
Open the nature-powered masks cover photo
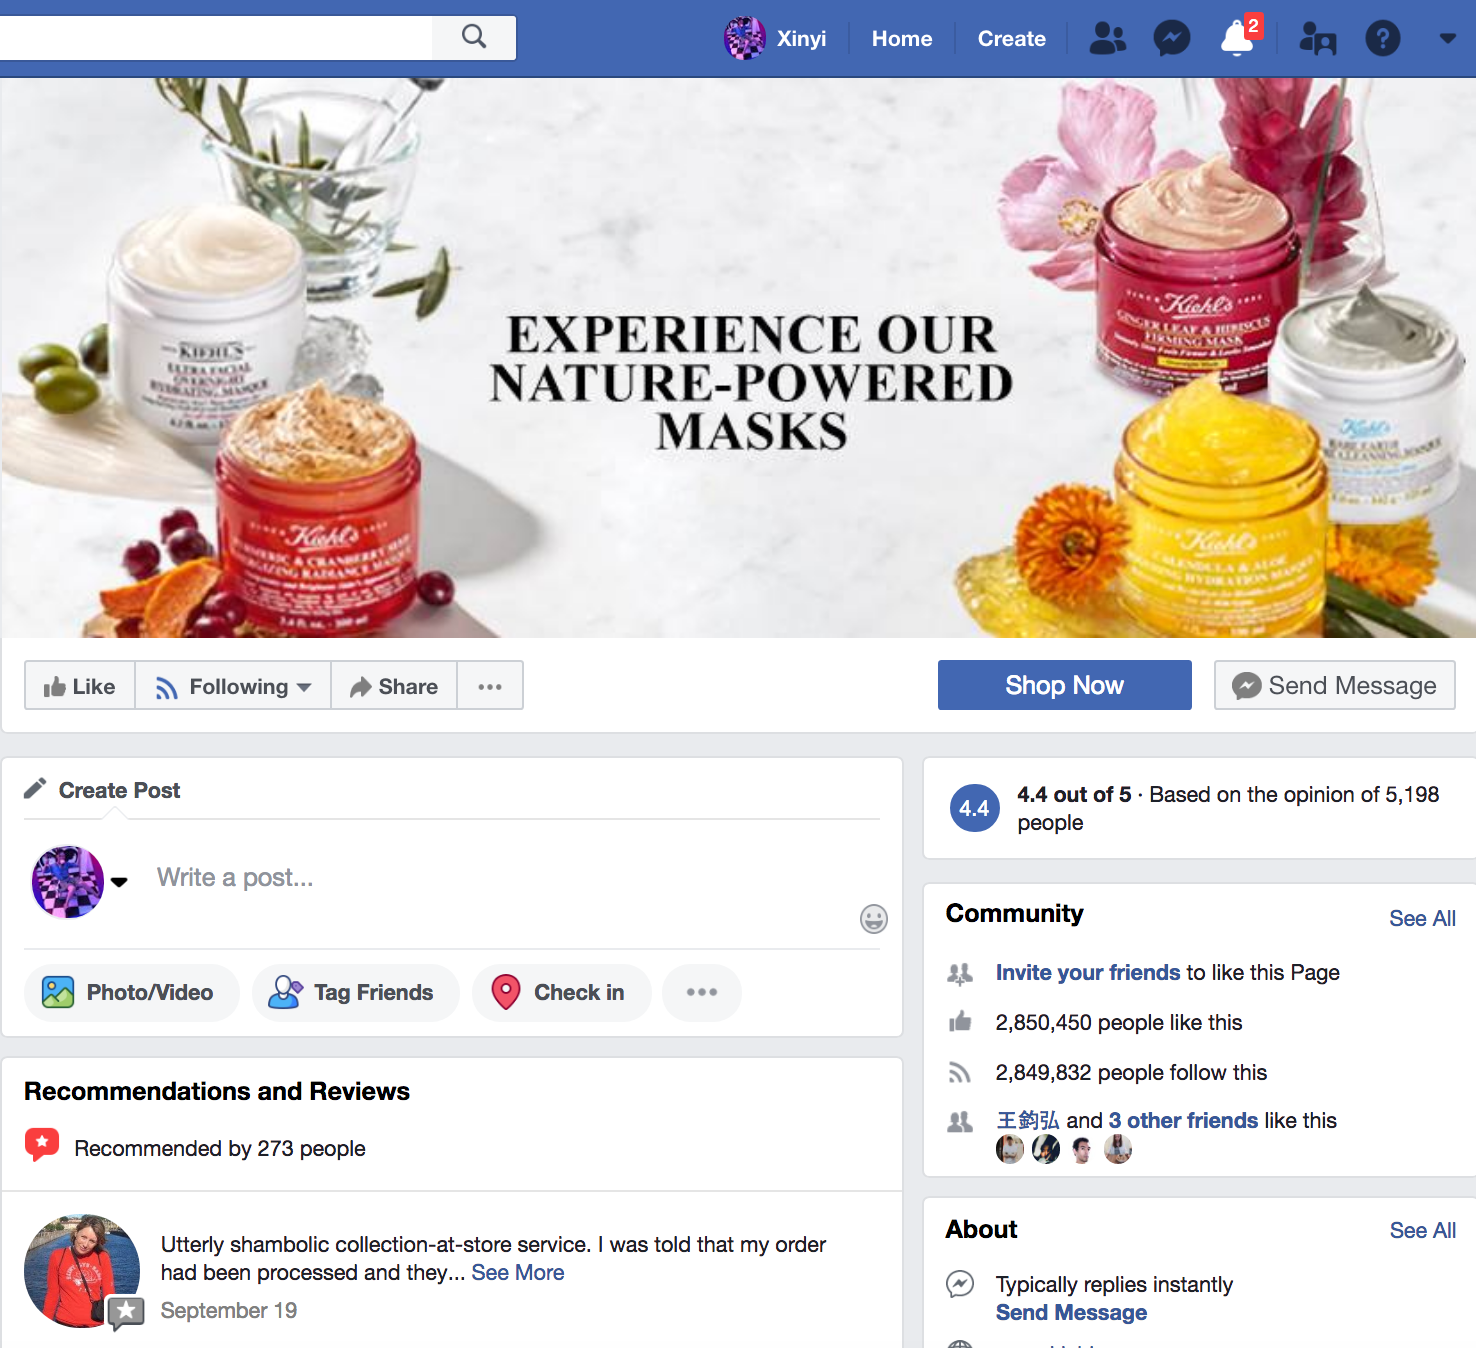tap(738, 358)
